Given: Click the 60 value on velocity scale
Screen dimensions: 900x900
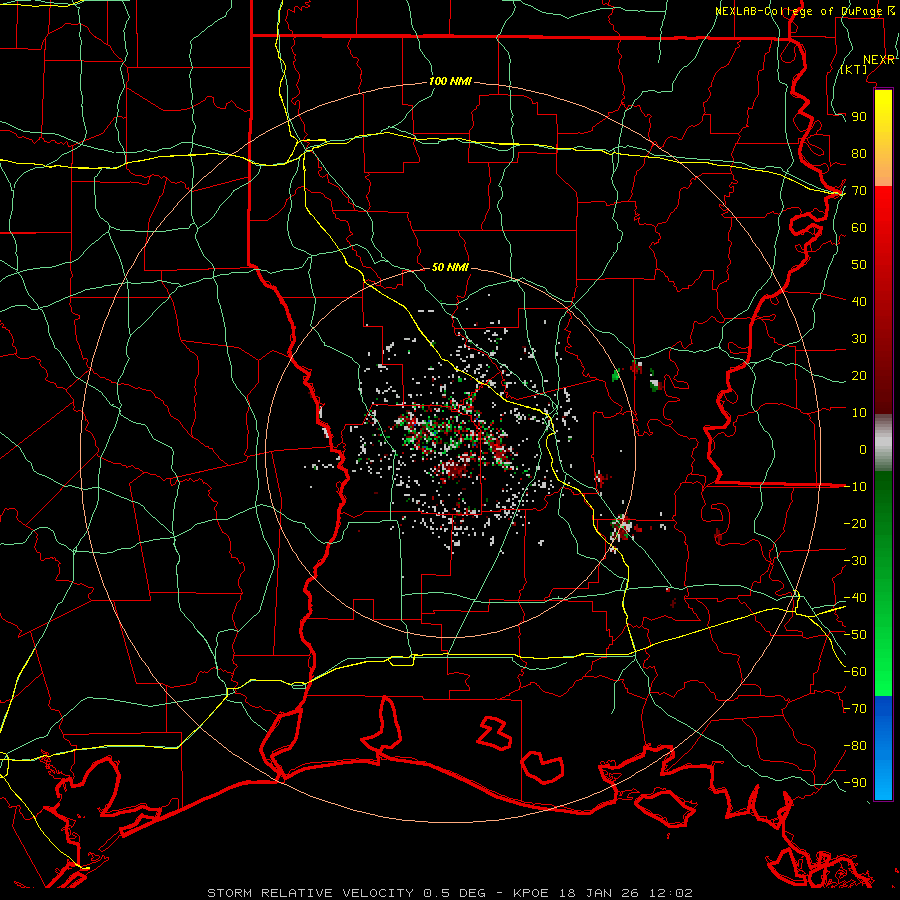Looking at the screenshot, I should click(859, 227).
